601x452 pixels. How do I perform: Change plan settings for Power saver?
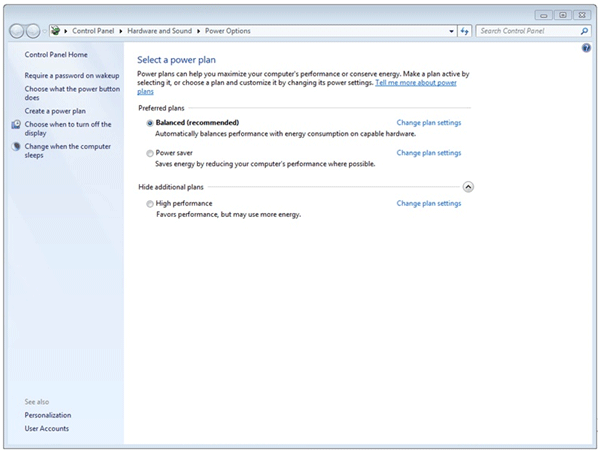click(x=429, y=153)
